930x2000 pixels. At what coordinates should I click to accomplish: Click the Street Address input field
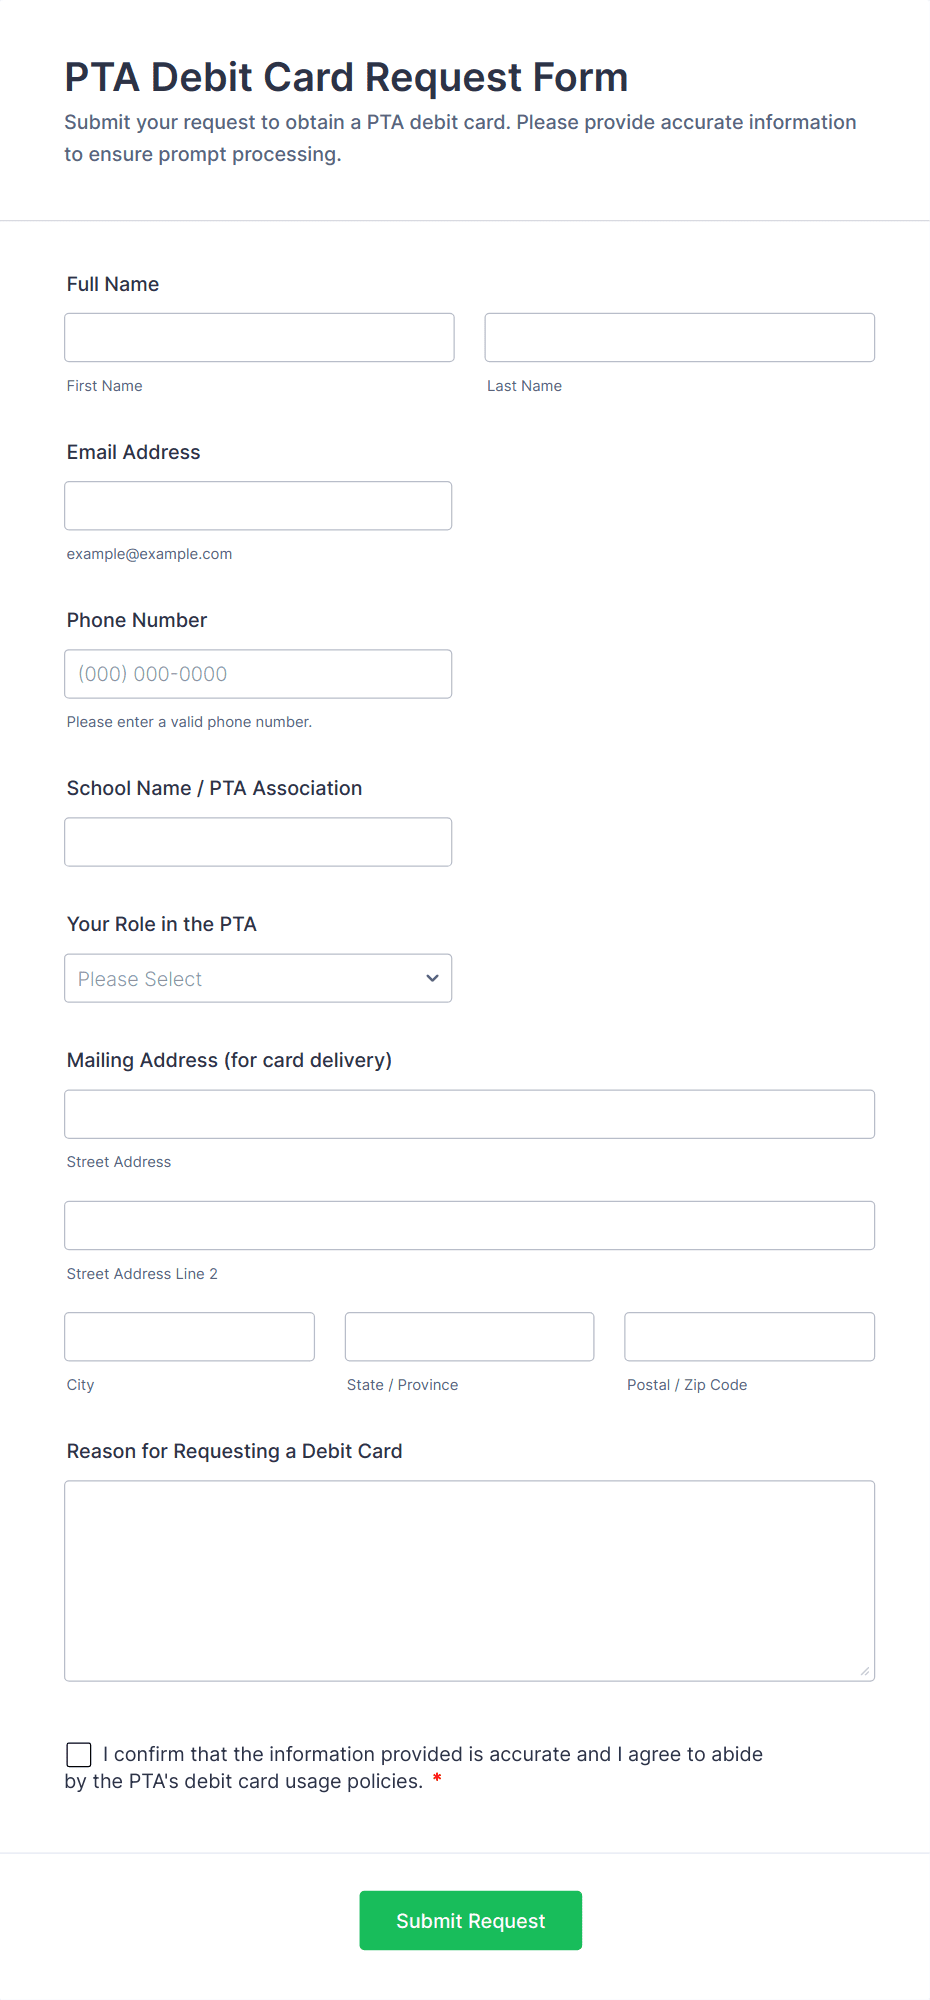(x=469, y=1114)
